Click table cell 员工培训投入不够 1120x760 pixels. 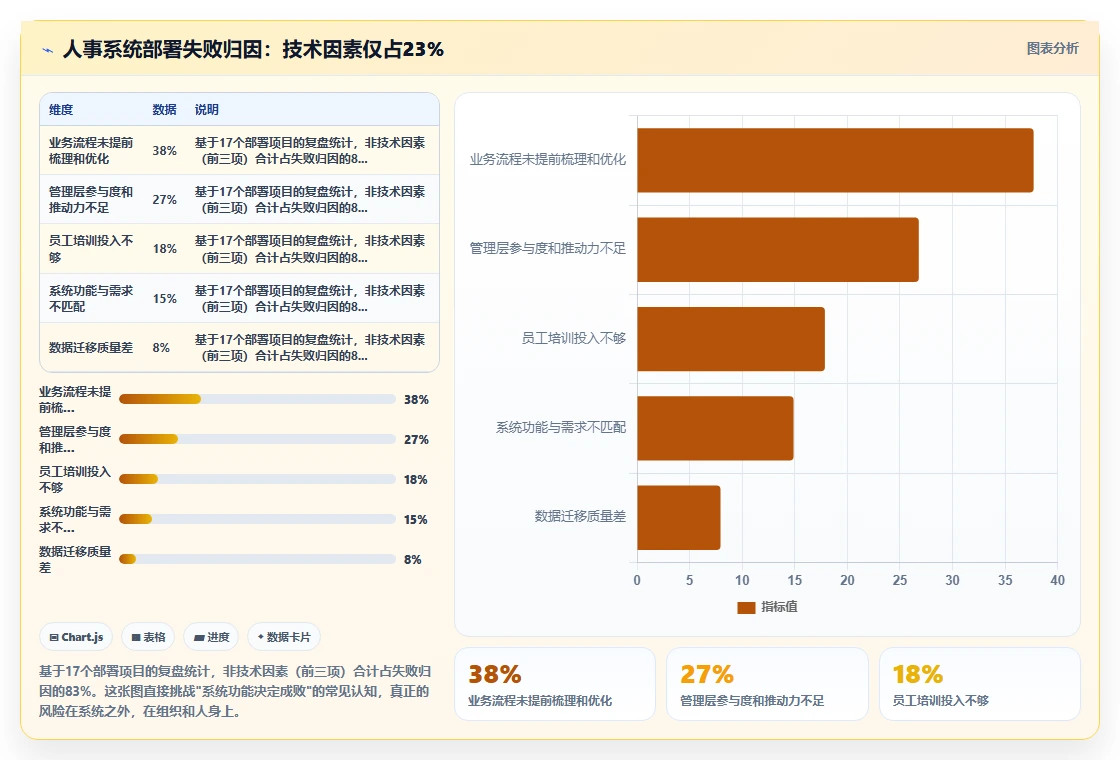91,249
